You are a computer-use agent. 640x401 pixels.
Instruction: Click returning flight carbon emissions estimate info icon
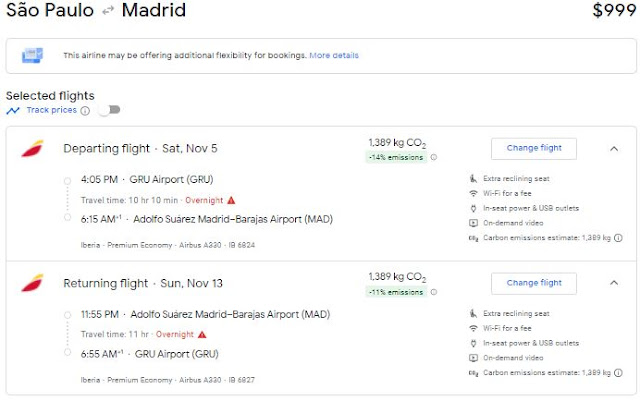[x=619, y=372]
